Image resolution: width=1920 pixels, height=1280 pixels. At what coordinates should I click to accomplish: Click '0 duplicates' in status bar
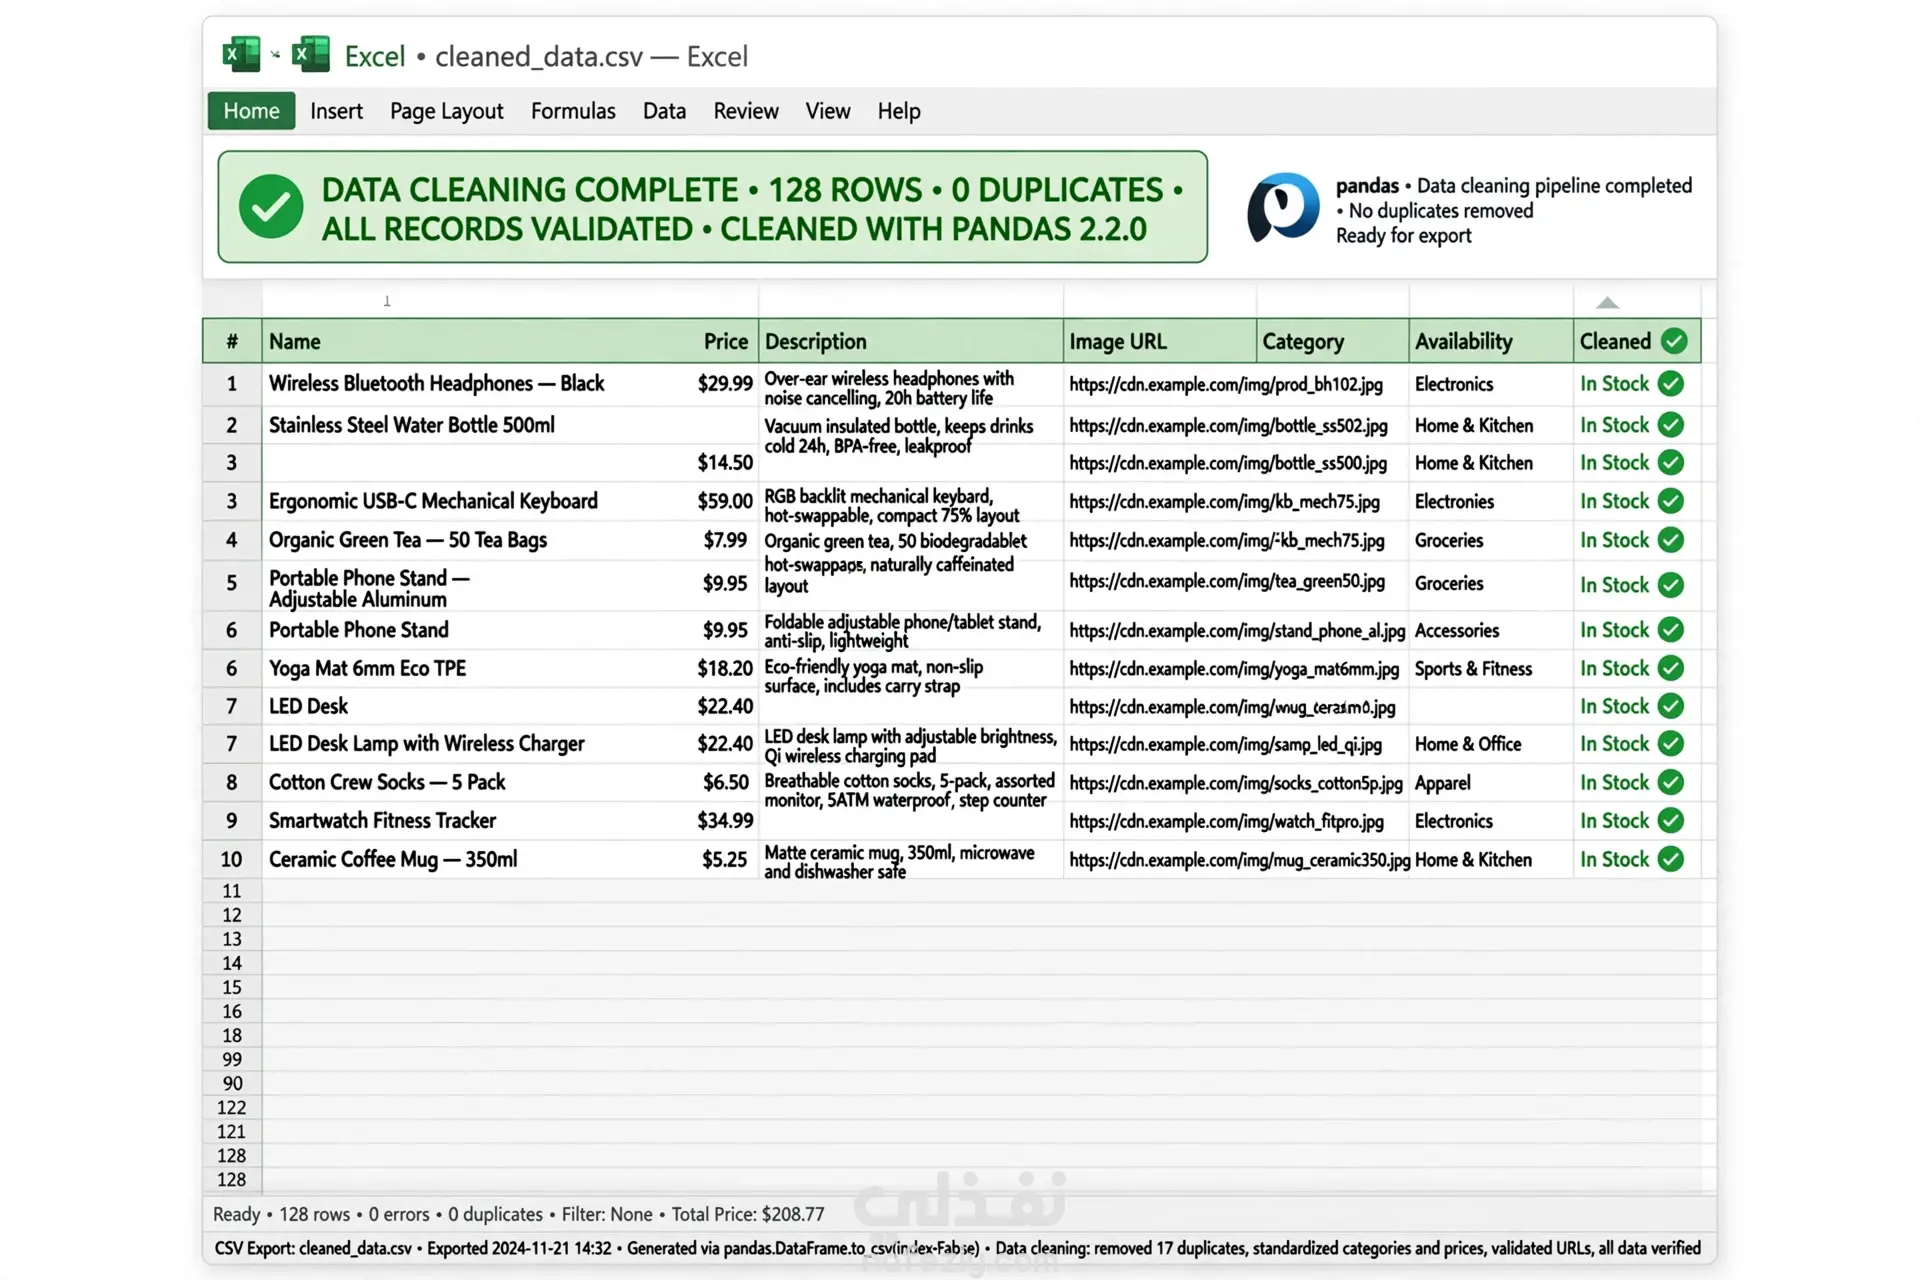(x=495, y=1214)
